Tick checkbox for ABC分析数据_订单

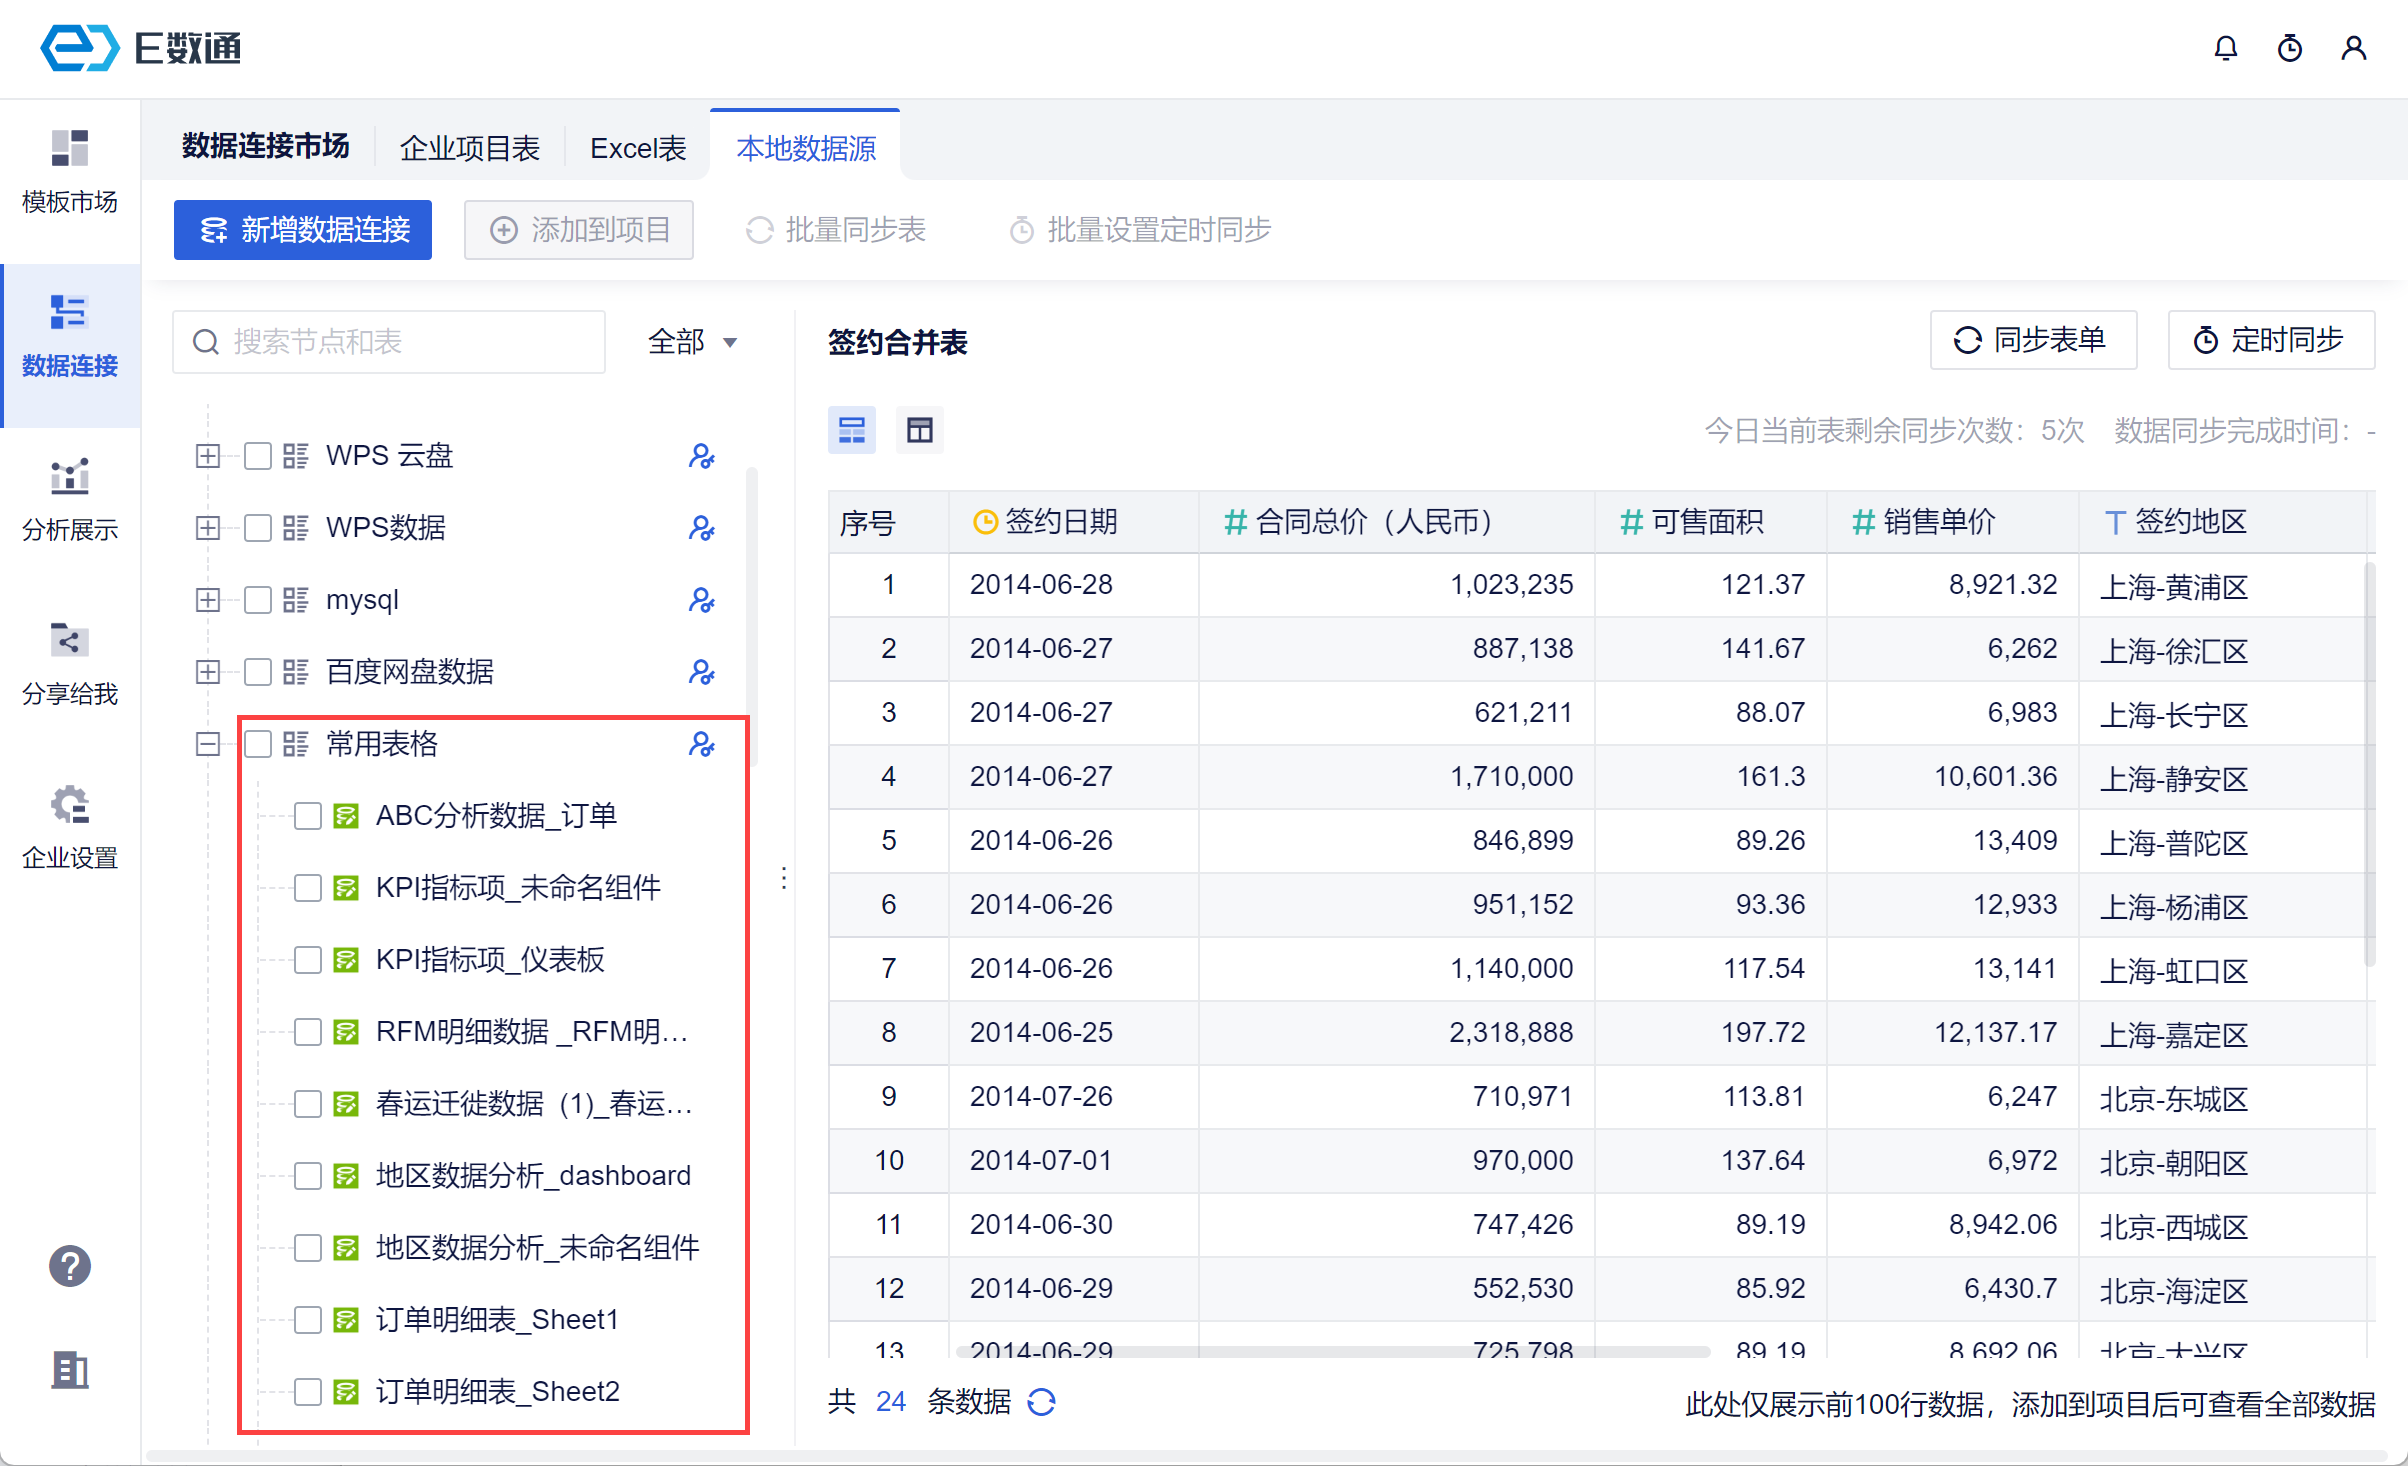click(x=308, y=816)
